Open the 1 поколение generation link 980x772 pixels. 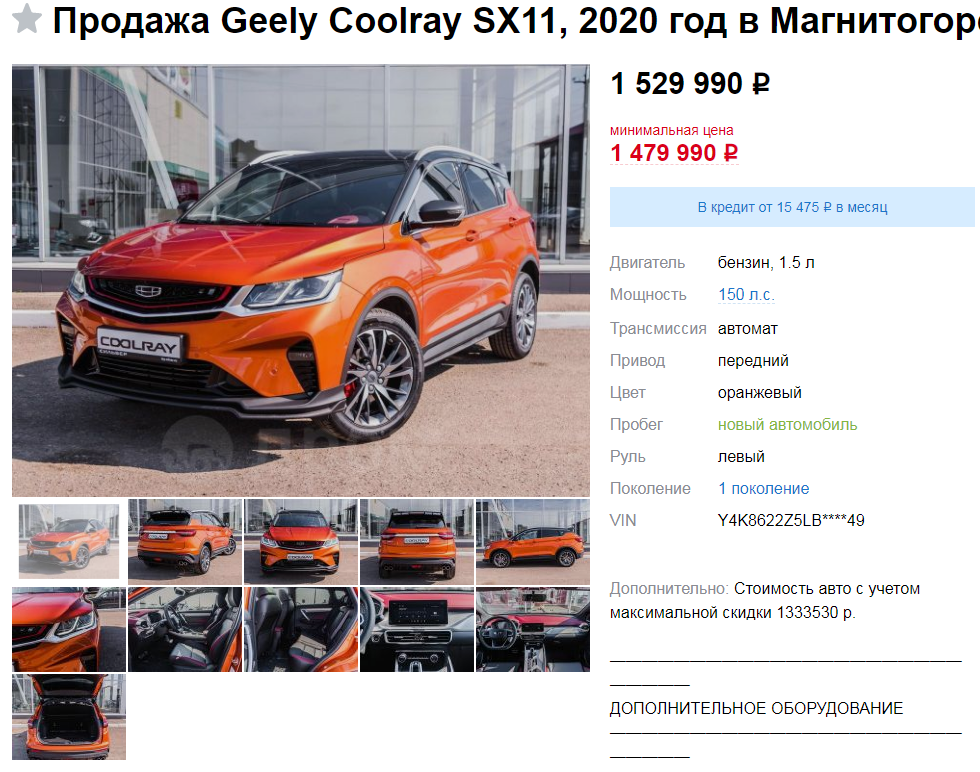click(x=764, y=488)
